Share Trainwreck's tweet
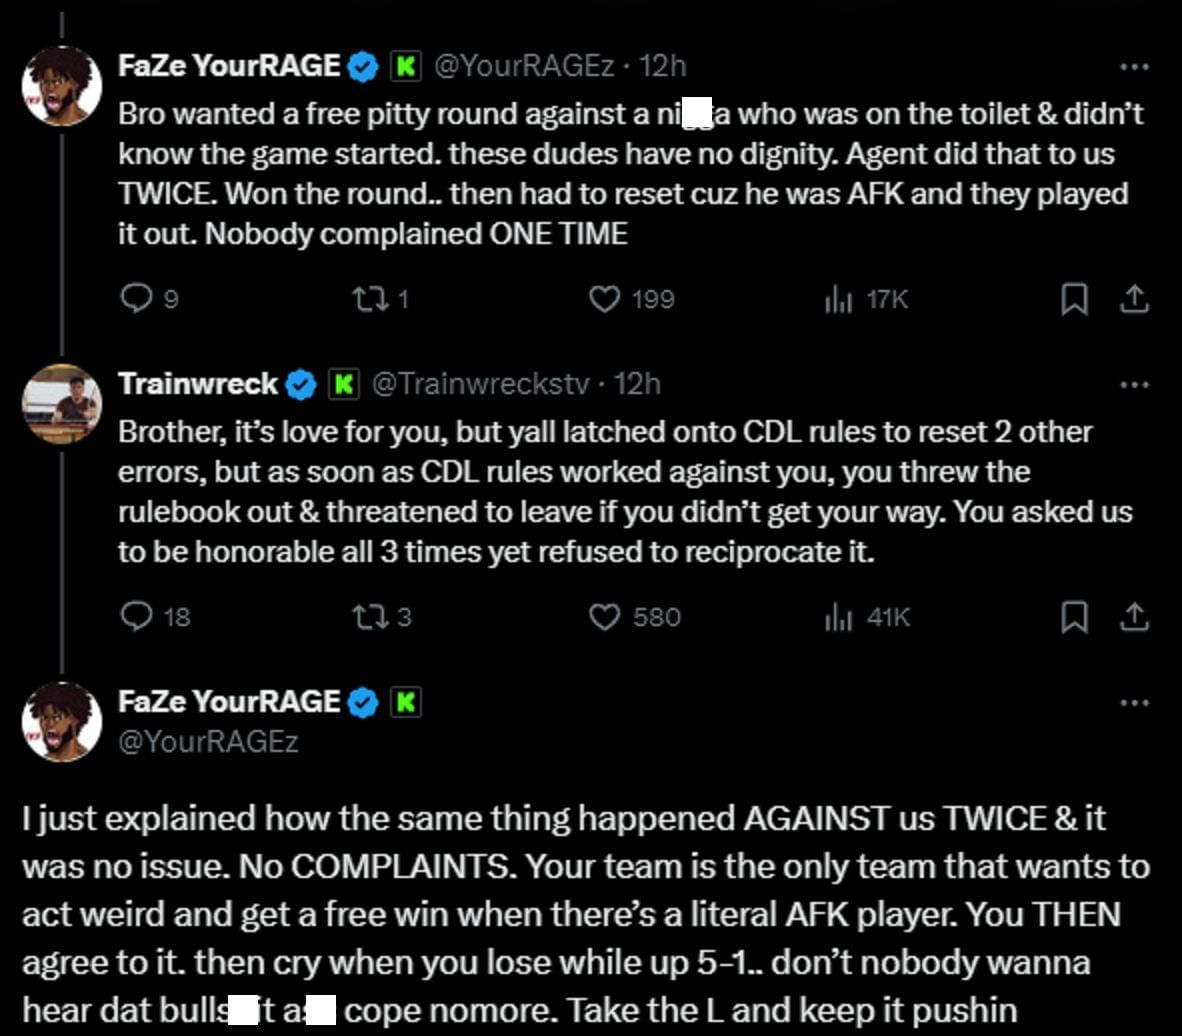 1134,617
